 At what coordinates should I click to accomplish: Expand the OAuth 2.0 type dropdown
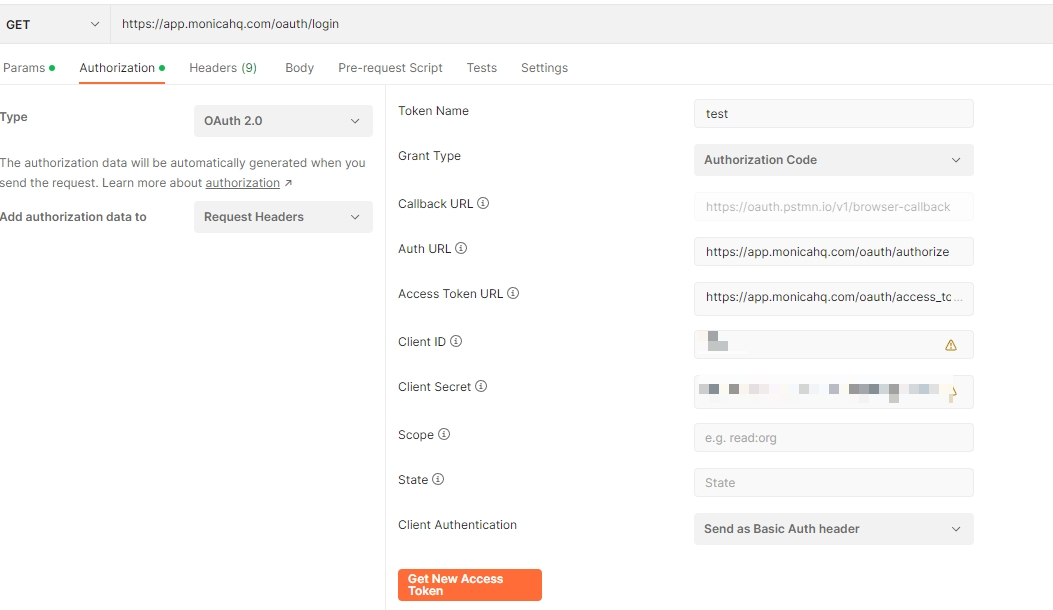point(283,121)
